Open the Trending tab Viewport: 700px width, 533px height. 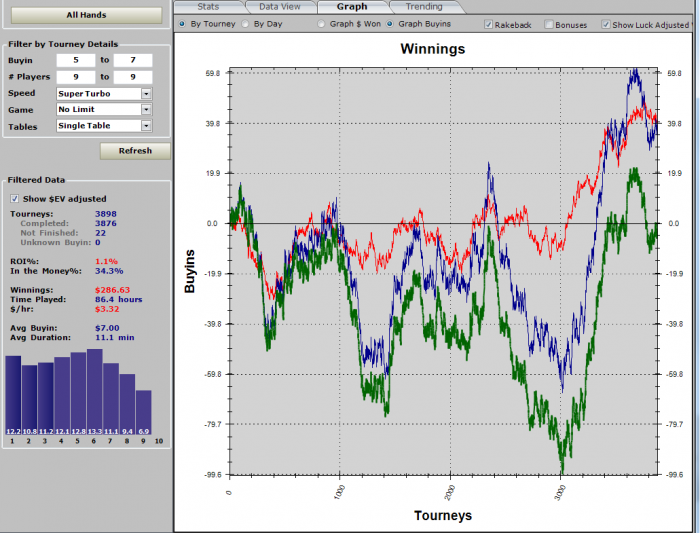(424, 7)
